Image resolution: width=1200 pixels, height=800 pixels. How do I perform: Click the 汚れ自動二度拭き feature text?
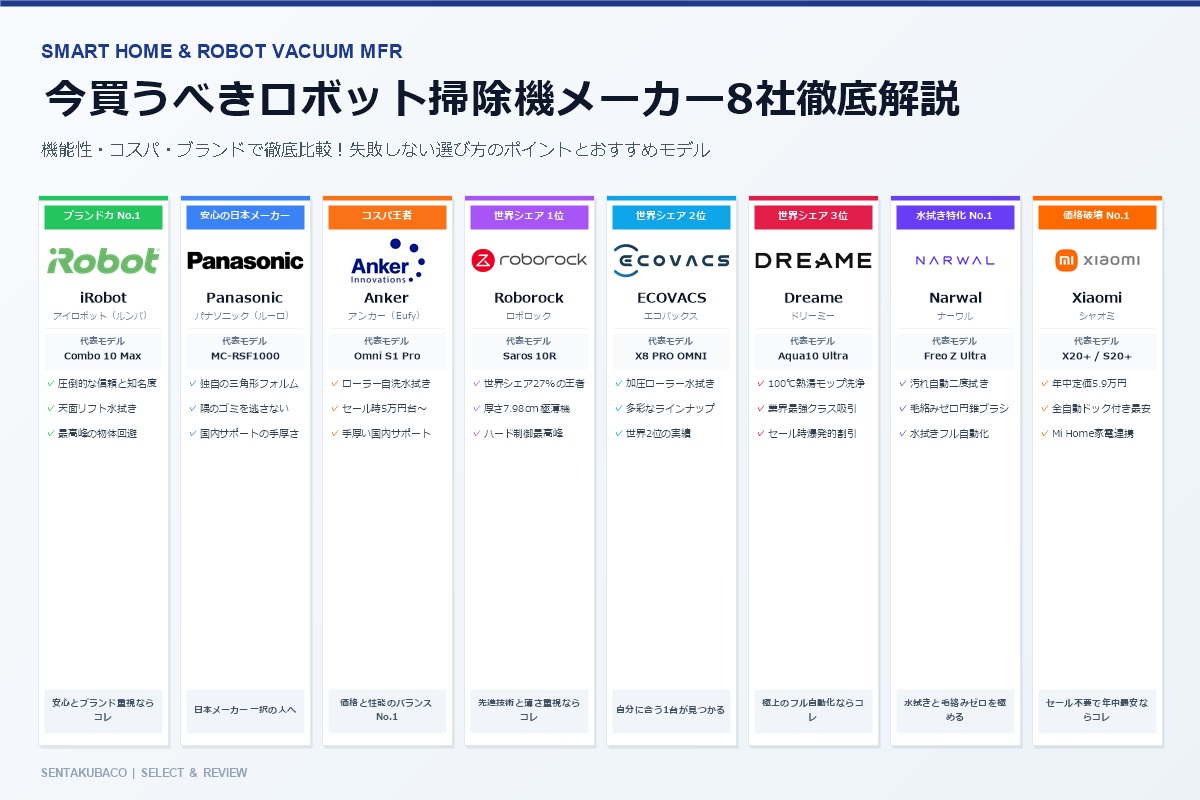[x=951, y=383]
